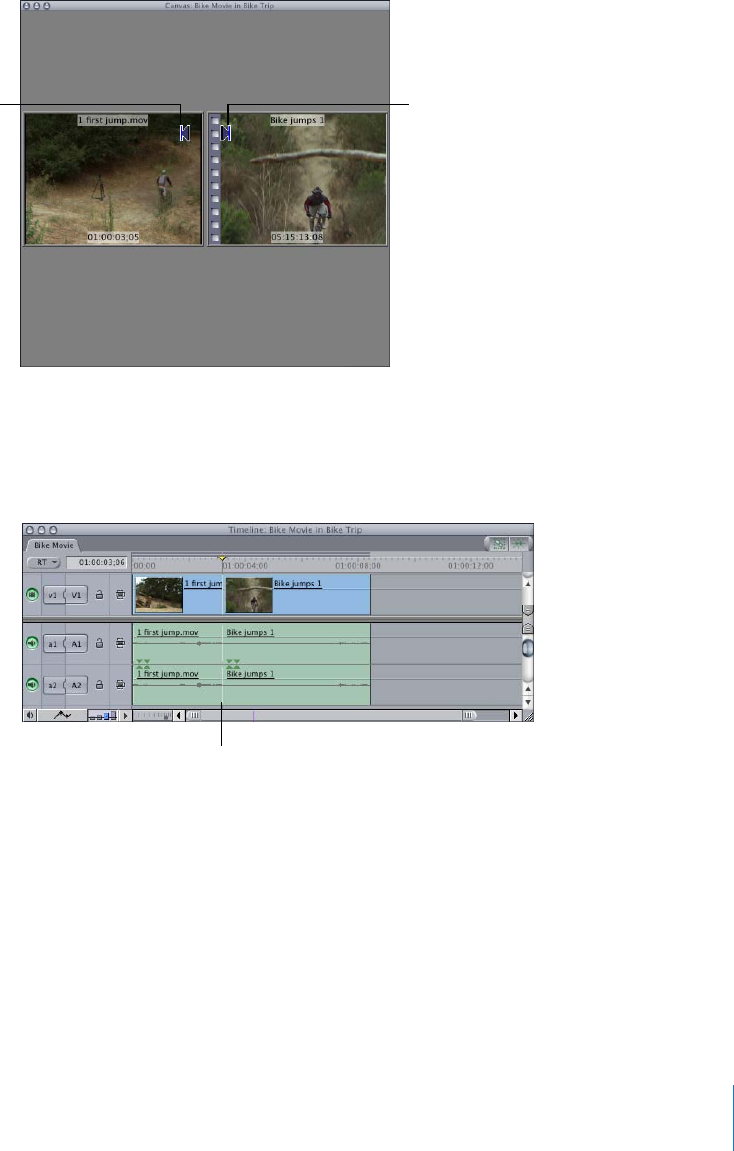Open the RT pop-up menu

[x=43, y=562]
